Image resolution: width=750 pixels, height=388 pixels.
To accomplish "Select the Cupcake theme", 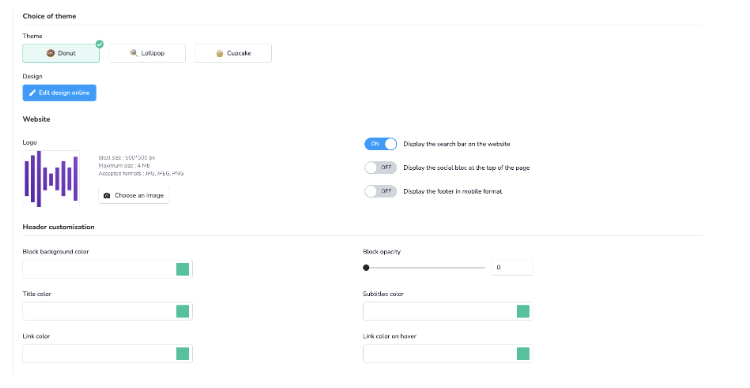I will [x=233, y=54].
